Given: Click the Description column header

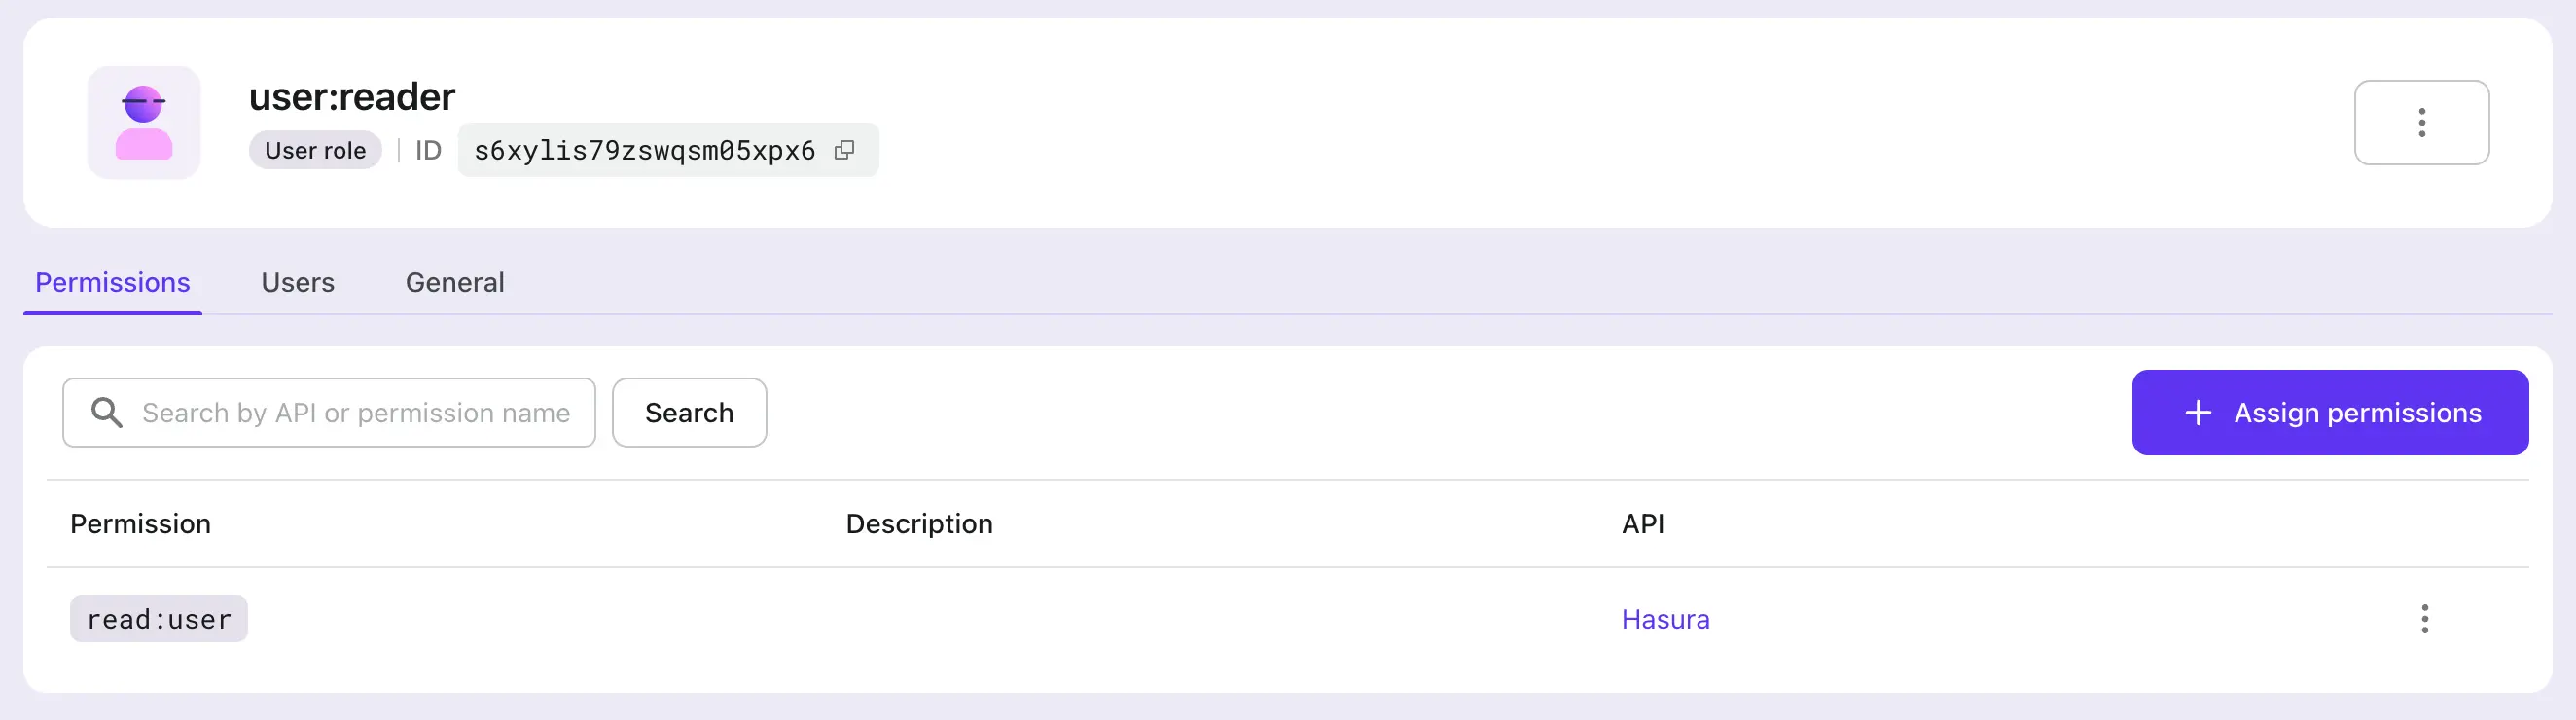Looking at the screenshot, I should point(919,524).
